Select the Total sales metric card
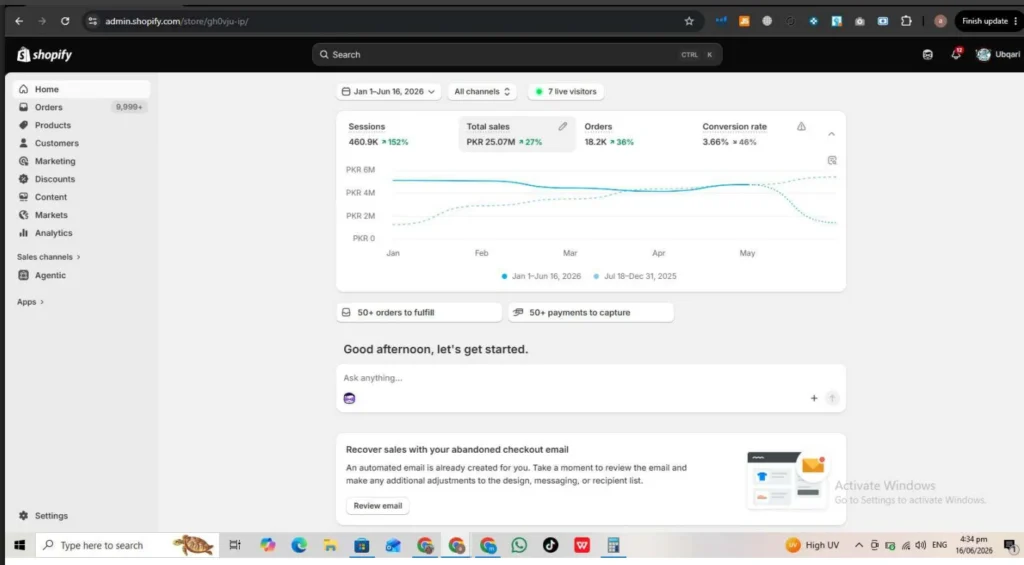1024x565 pixels. coord(516,134)
